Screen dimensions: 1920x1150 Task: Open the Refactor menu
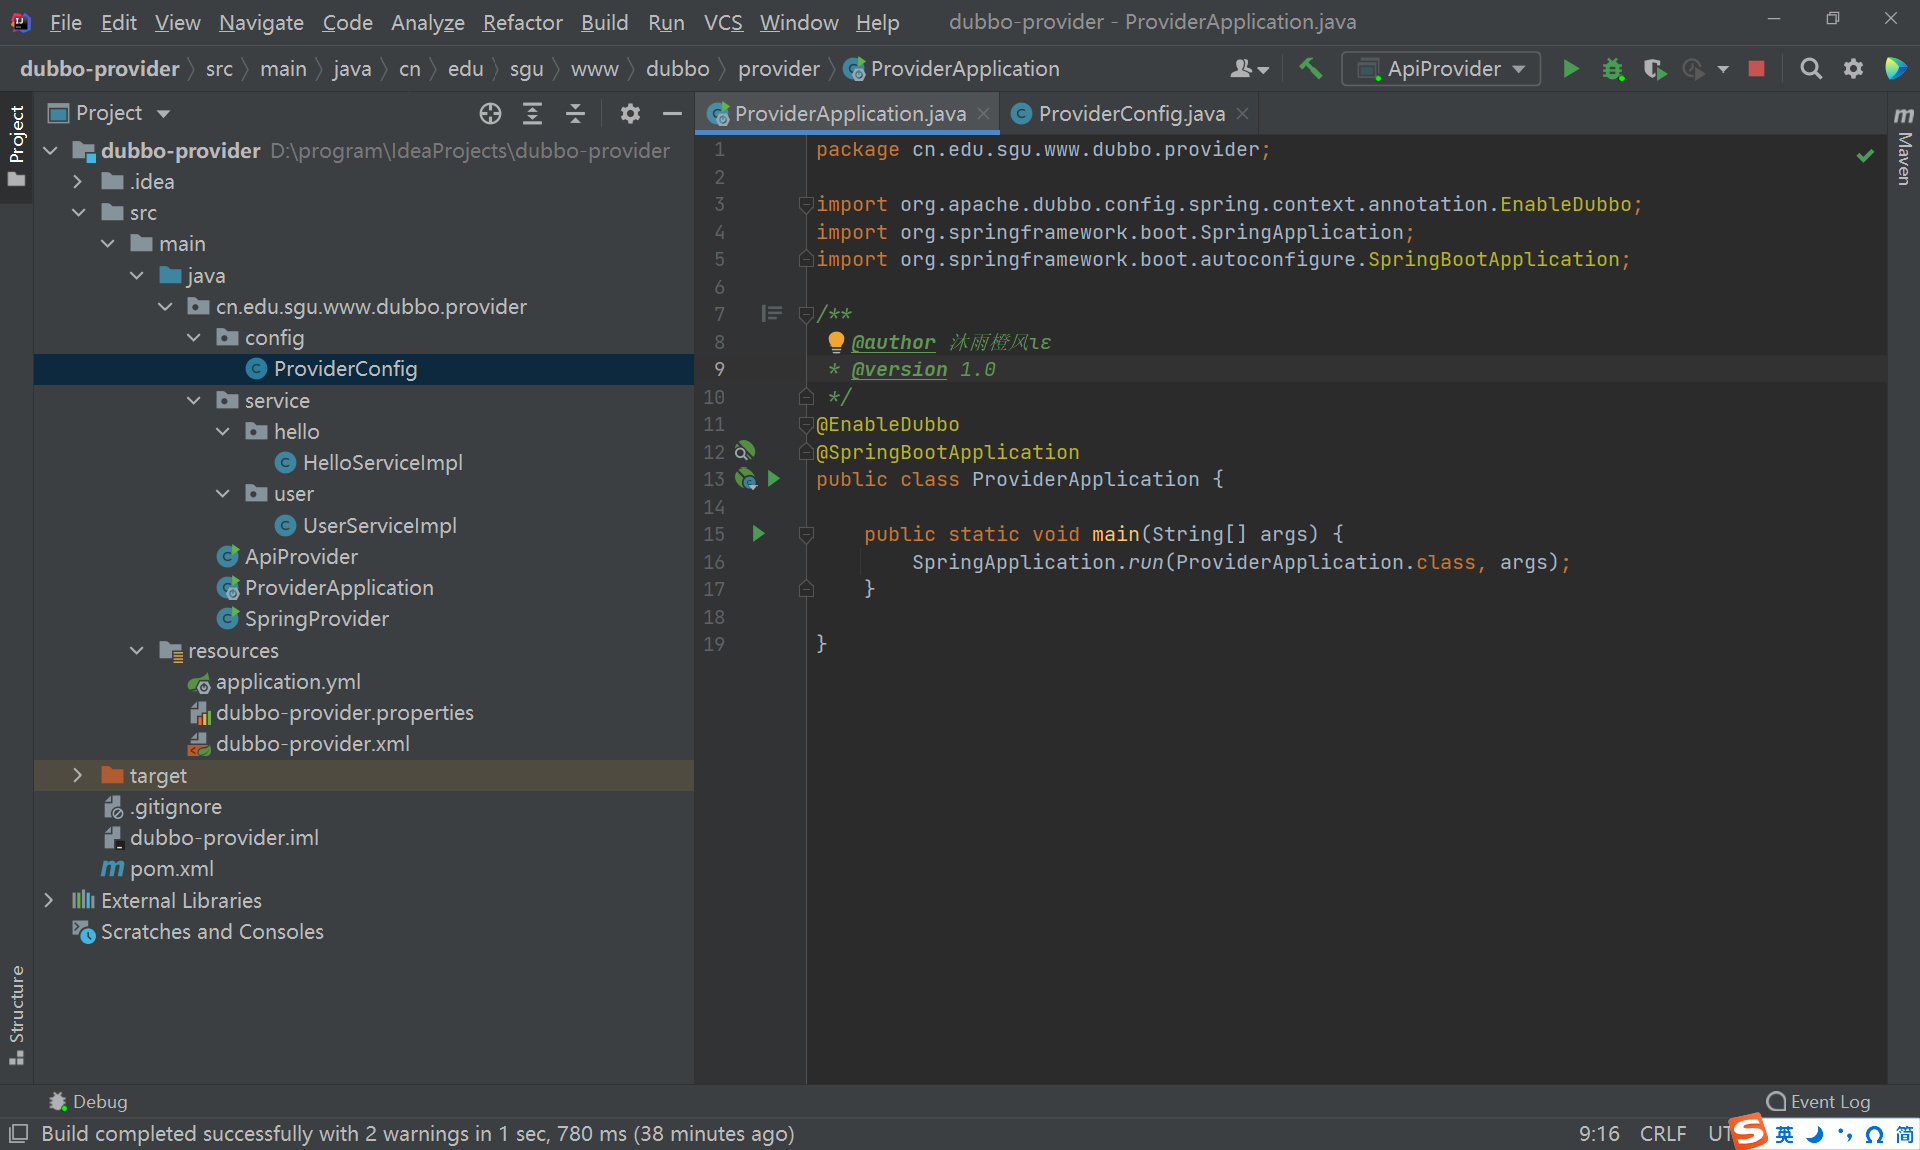pos(522,22)
